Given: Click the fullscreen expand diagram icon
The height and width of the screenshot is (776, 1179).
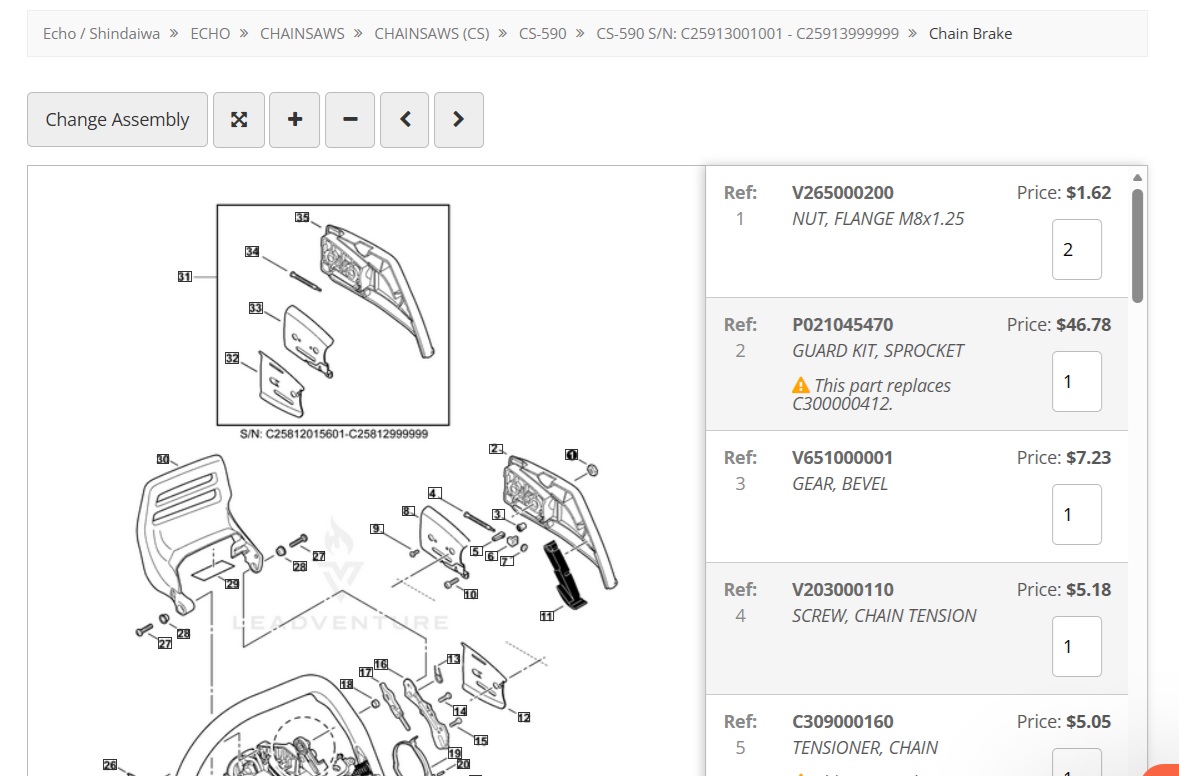Looking at the screenshot, I should tap(239, 120).
